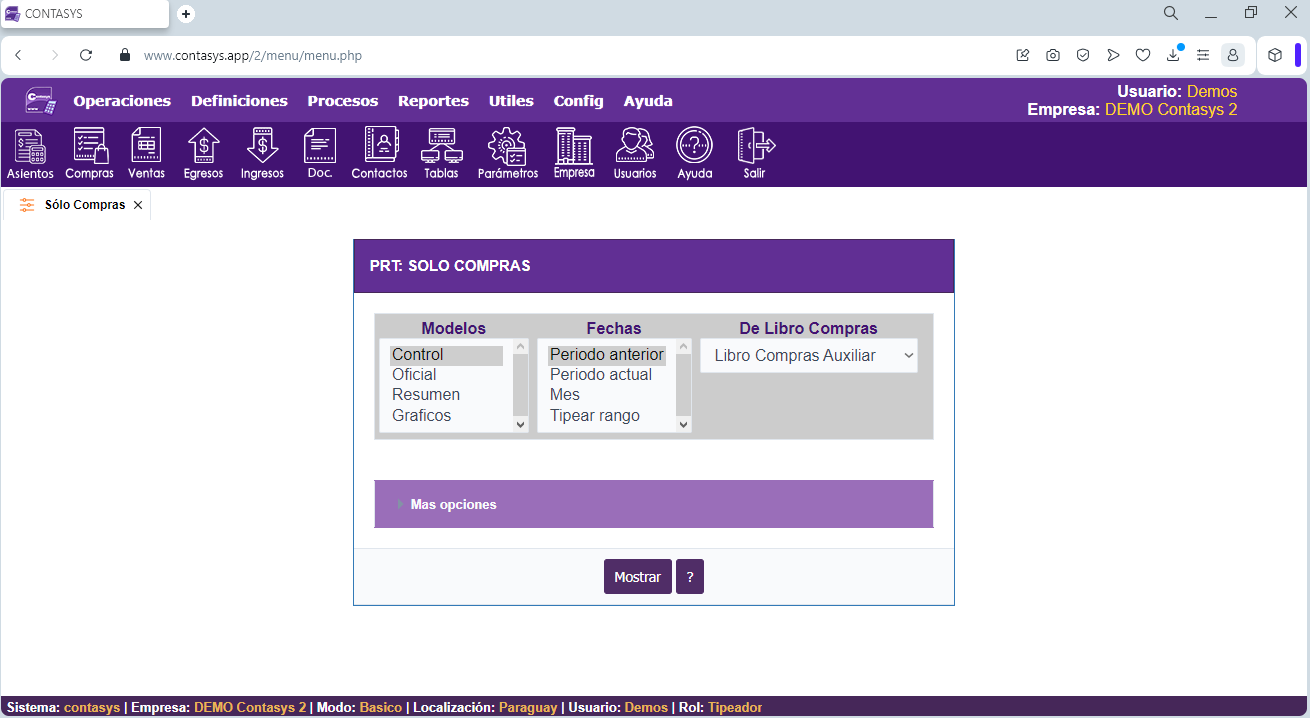Open the Libro Compras Auxiliar dropdown
The height and width of the screenshot is (718, 1310).
(x=808, y=356)
